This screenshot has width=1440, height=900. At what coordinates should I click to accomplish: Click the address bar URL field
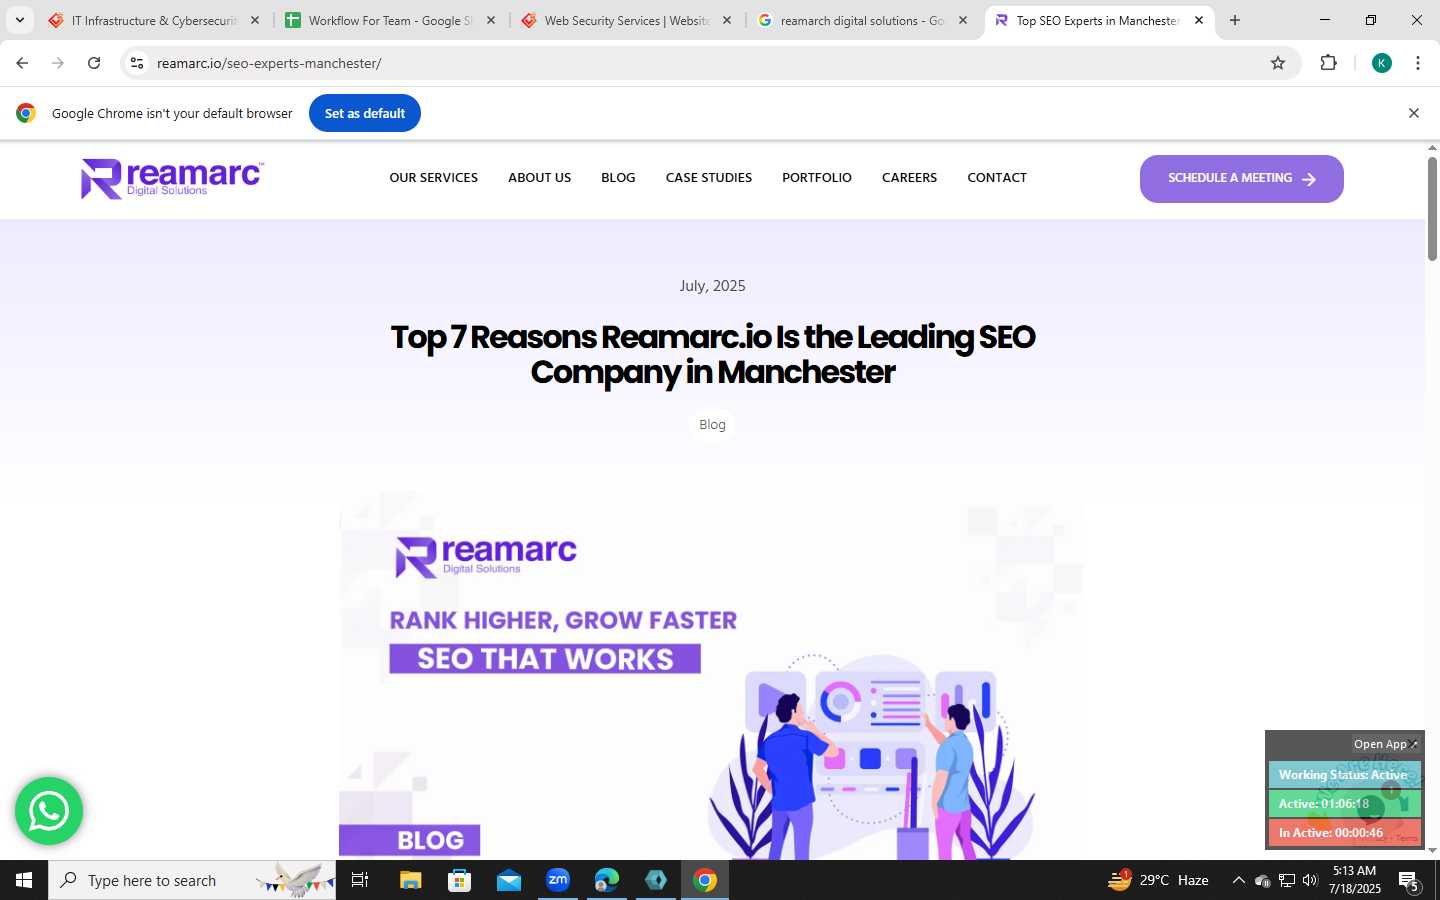pyautogui.click(x=700, y=63)
